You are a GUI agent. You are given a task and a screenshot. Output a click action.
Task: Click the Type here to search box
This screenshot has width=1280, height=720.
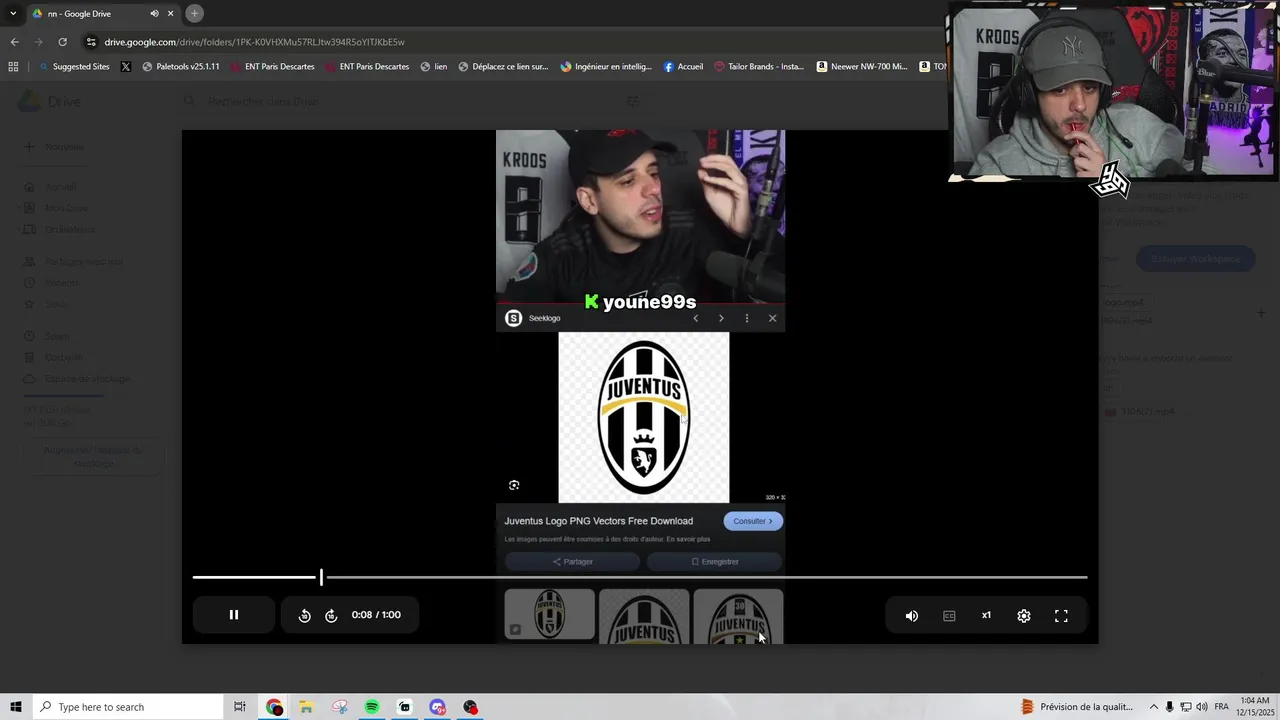[x=128, y=707]
